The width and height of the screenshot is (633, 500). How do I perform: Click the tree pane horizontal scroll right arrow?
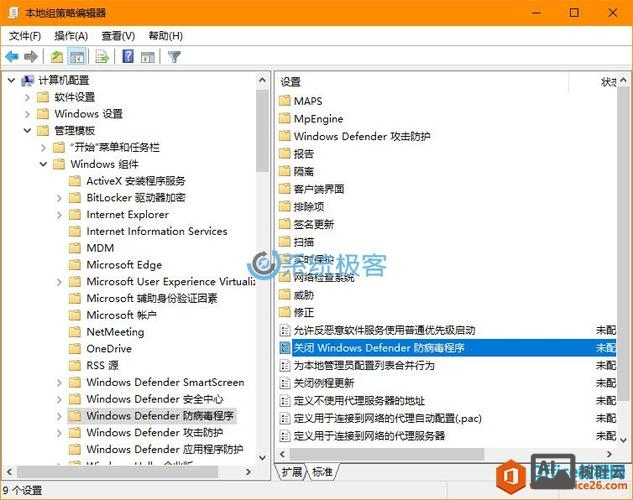pyautogui.click(x=248, y=472)
